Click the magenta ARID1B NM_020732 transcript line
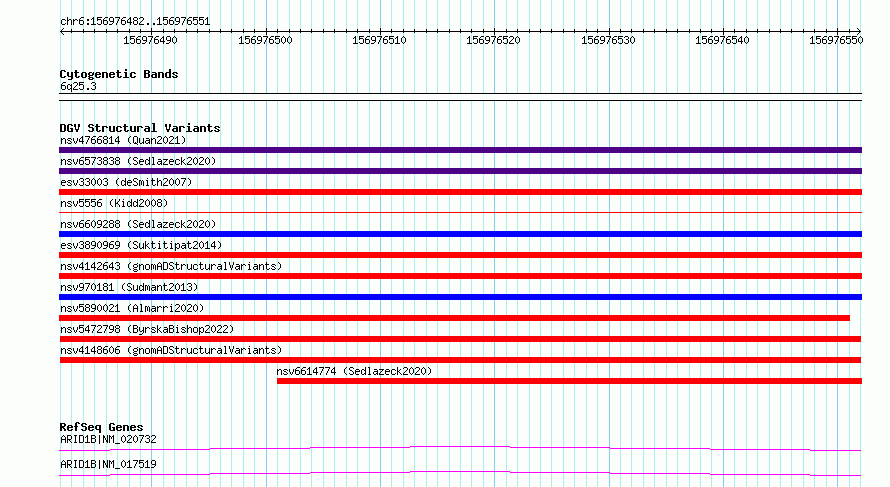The image size is (890, 487). [460, 448]
